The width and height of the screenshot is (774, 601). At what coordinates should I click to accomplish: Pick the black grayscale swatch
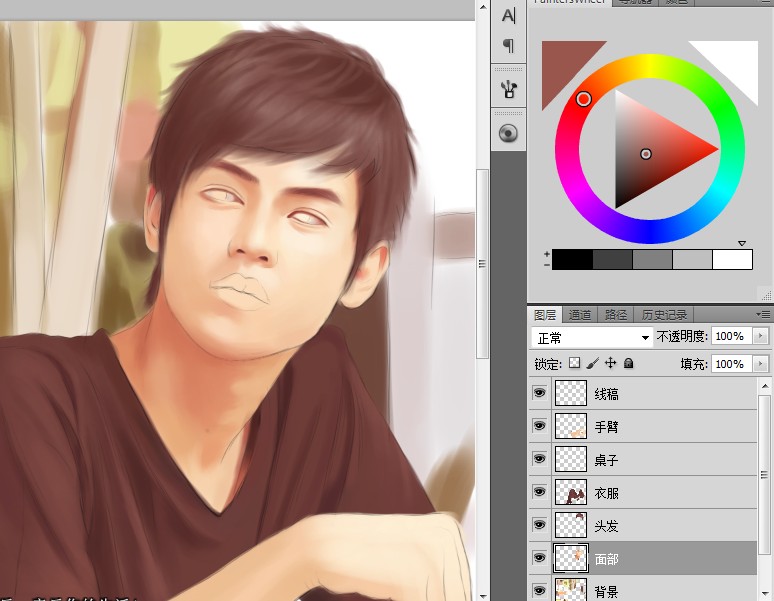572,260
